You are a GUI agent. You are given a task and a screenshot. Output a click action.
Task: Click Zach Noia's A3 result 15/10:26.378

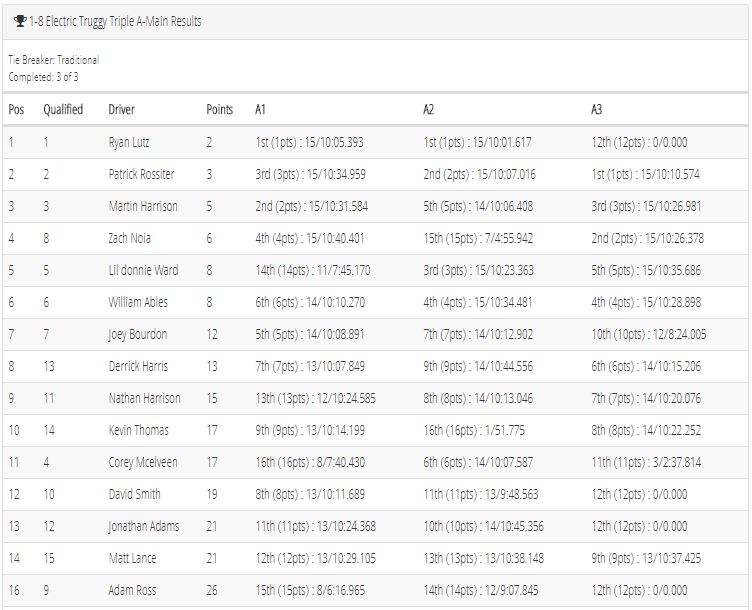(674, 238)
